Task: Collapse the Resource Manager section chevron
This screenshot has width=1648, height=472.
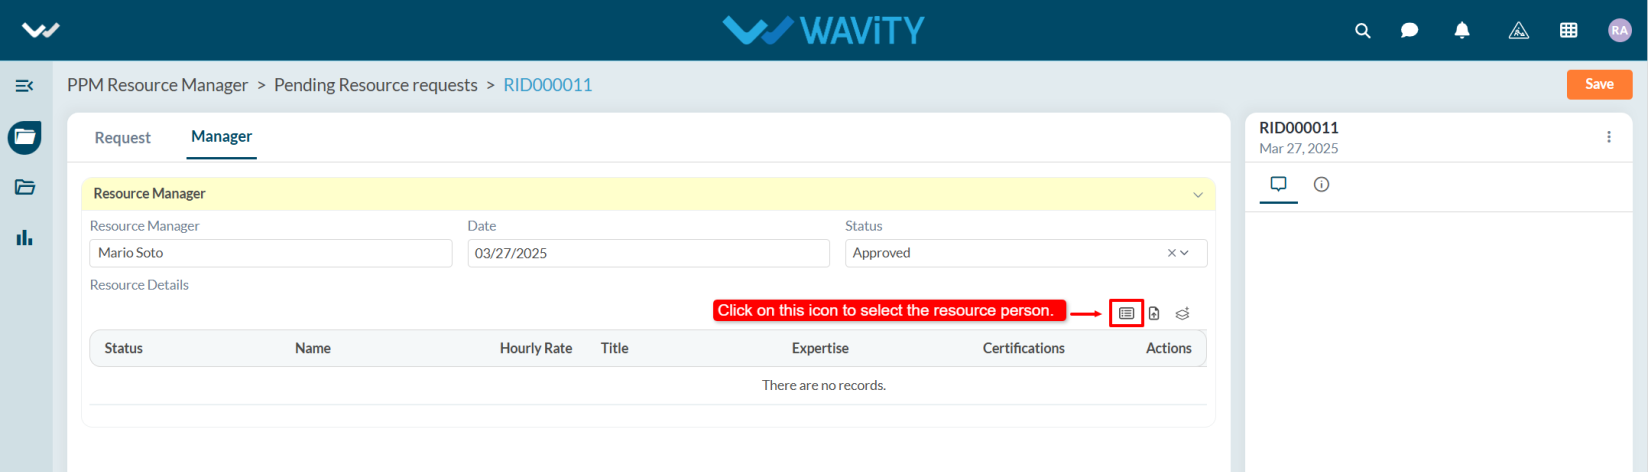Action: 1198,195
